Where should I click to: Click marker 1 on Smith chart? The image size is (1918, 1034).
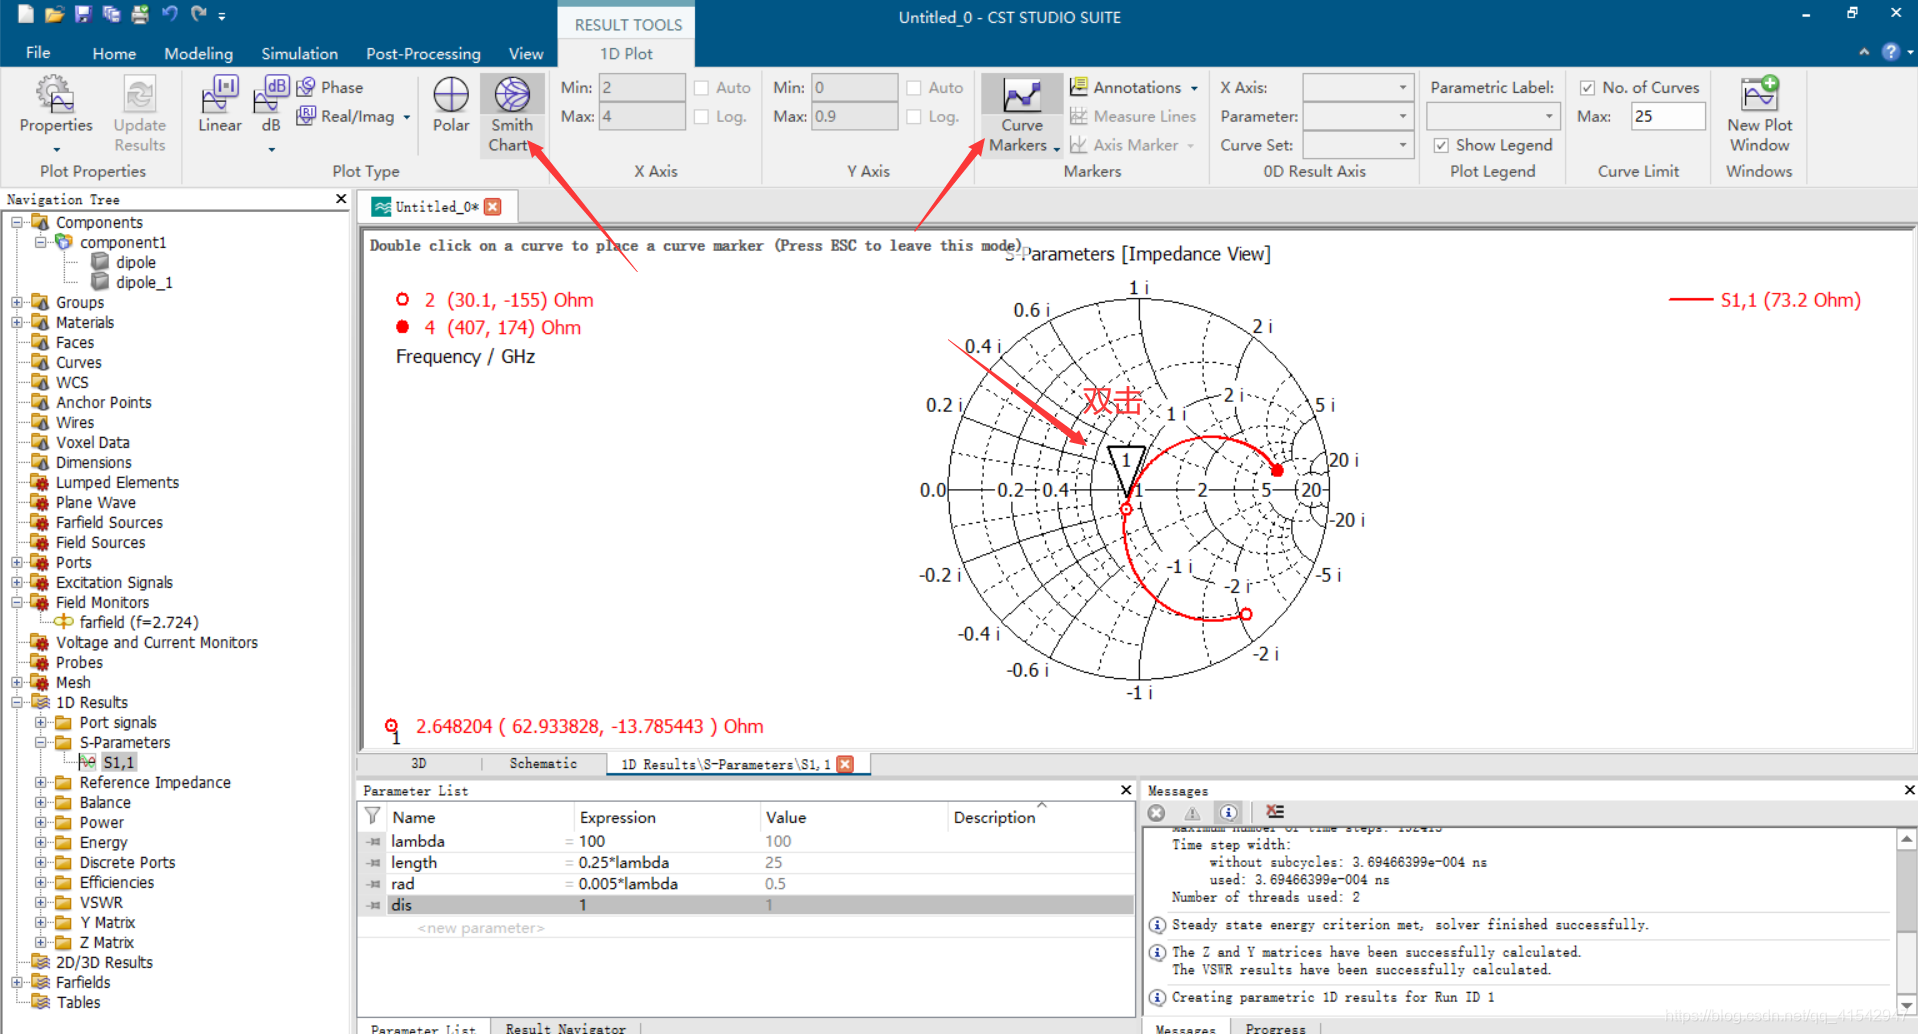[1126, 470]
